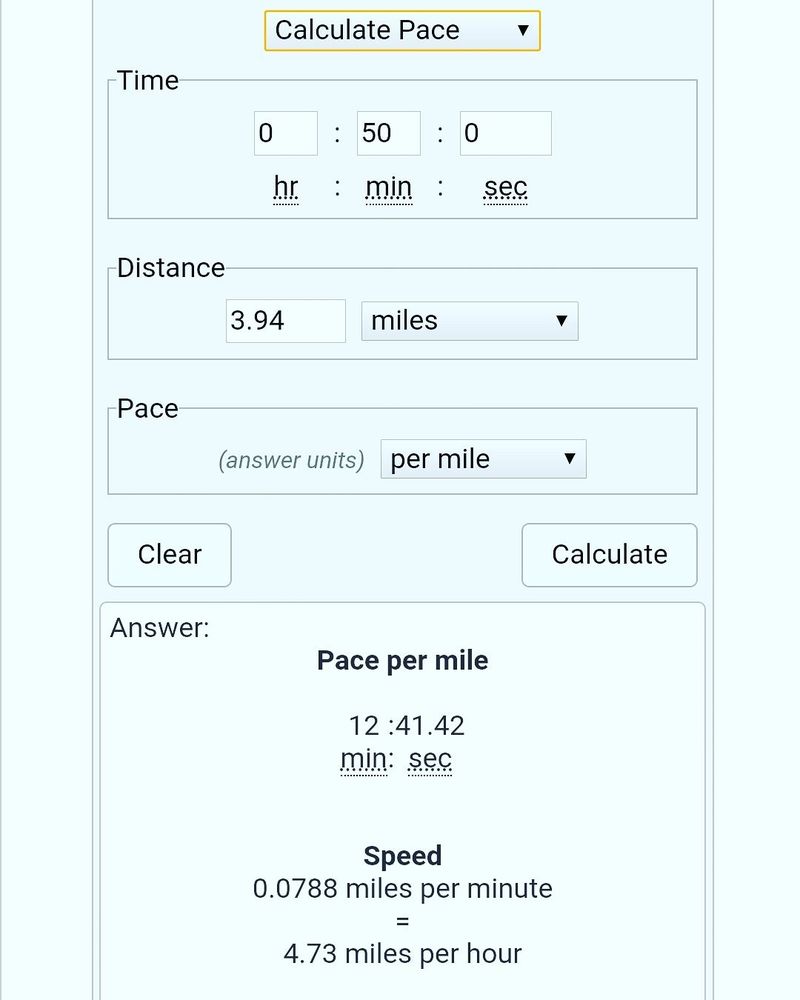Click the minutes input field showing 50
800x1000 pixels.
point(388,133)
